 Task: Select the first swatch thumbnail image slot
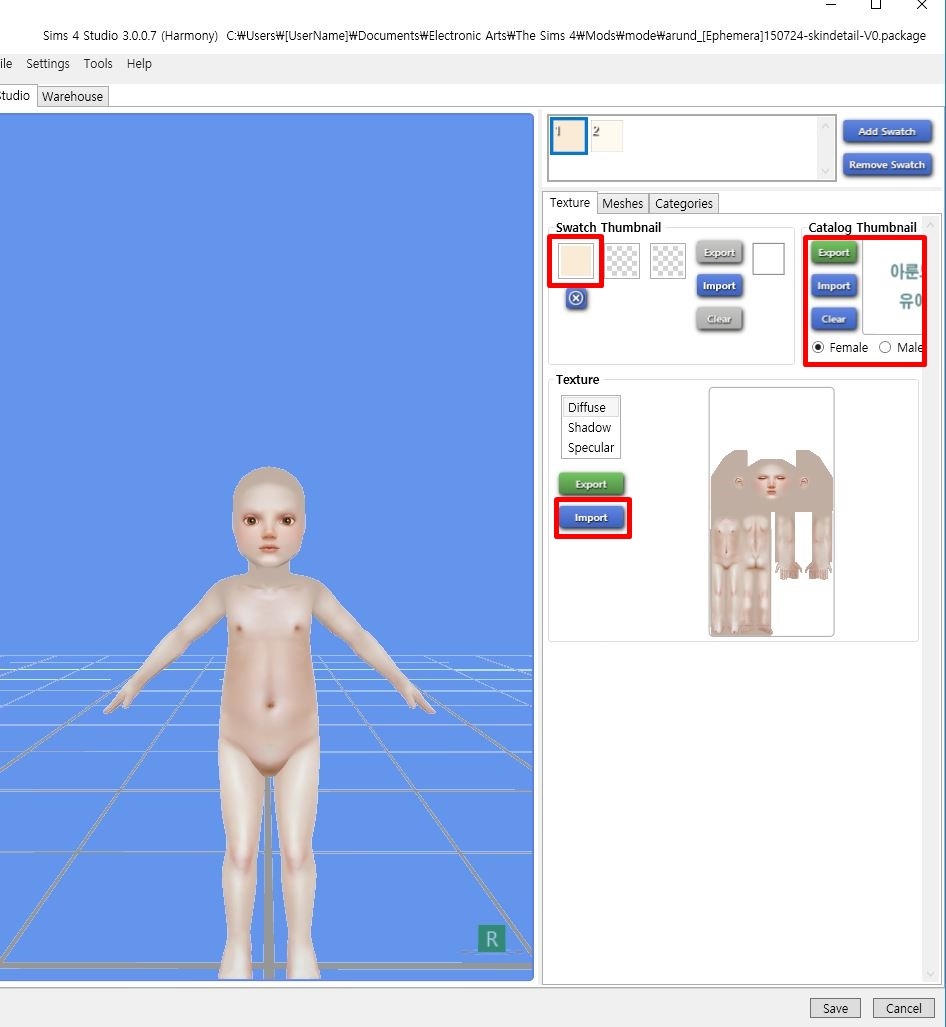coord(576,261)
